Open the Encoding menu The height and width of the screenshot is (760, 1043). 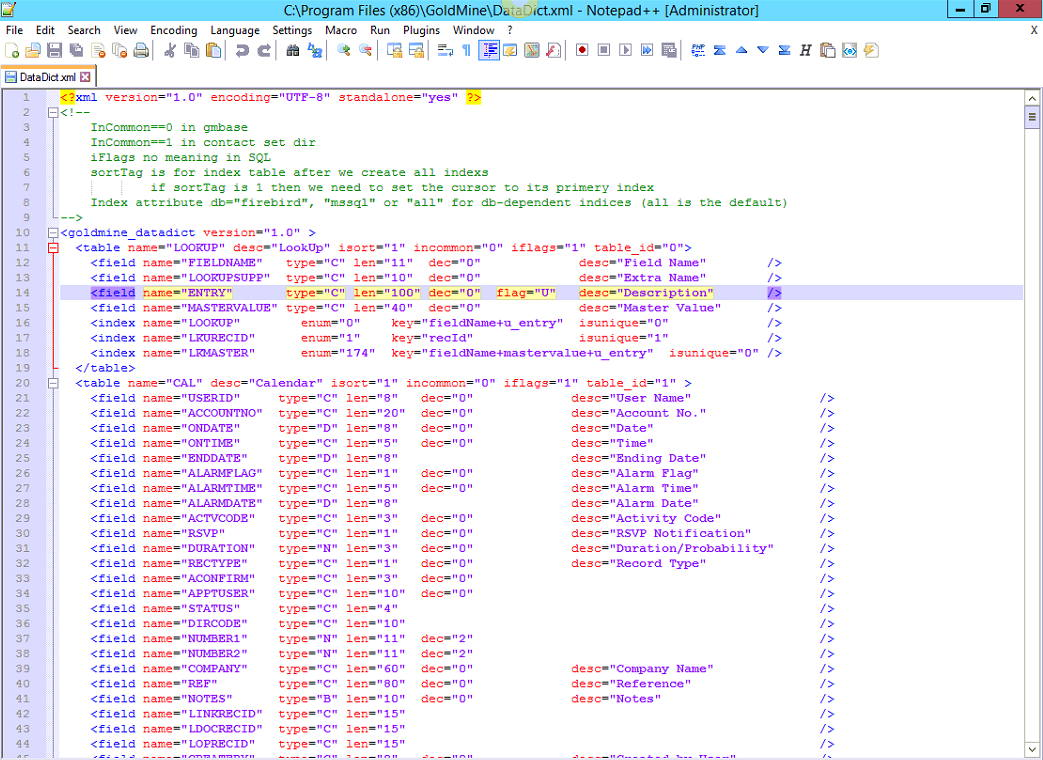173,30
